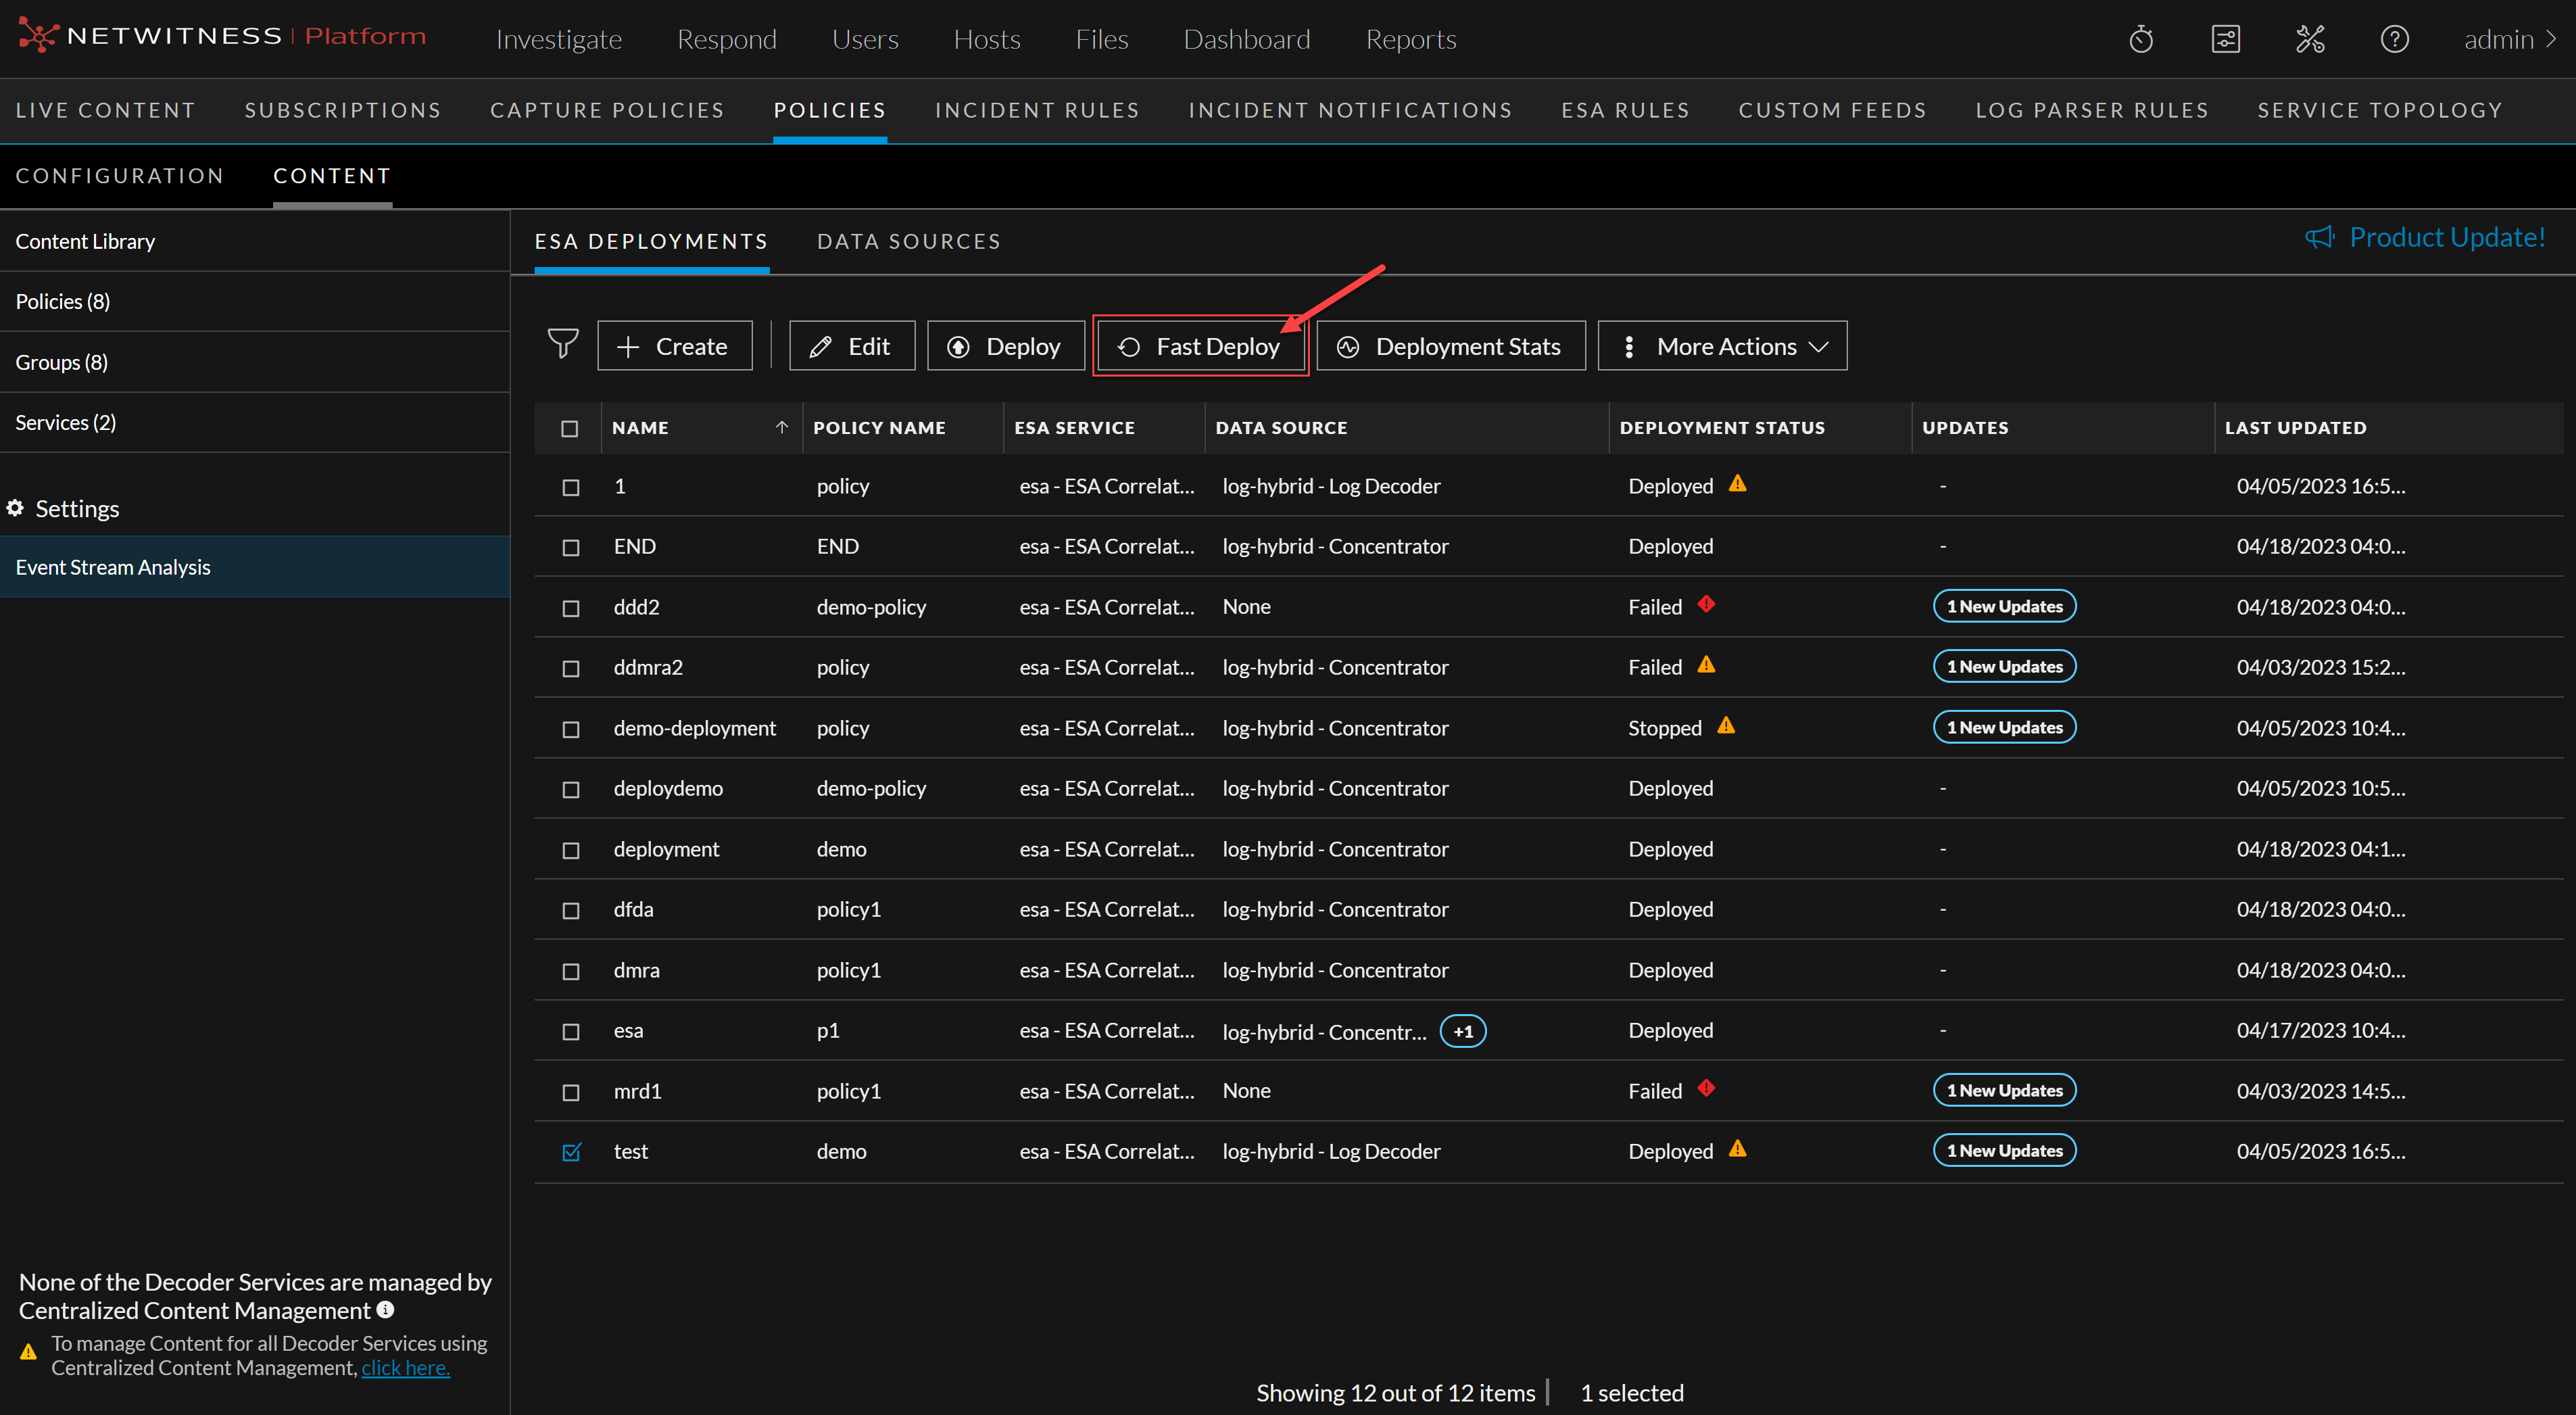Open the Incident Rules menu item
This screenshot has width=2576, height=1415.
(x=1037, y=110)
